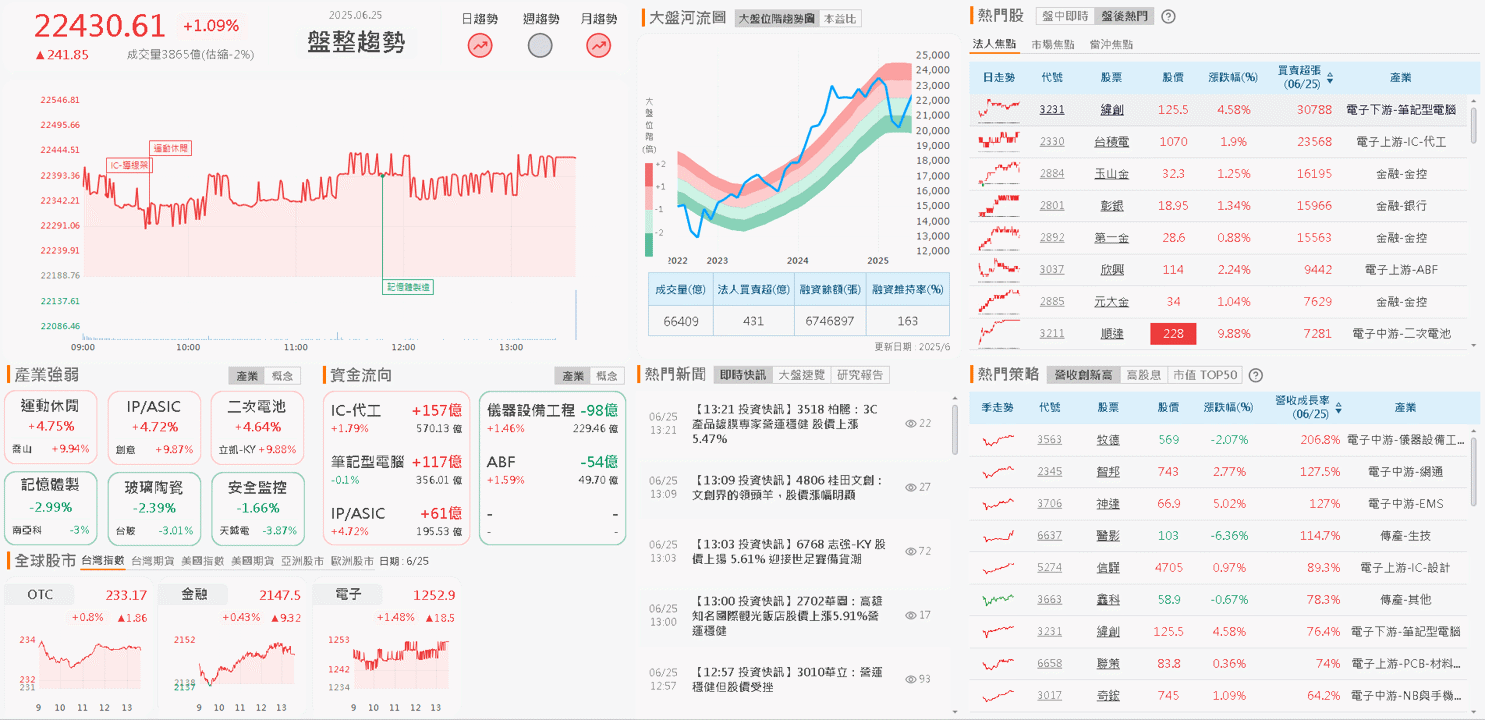The width and height of the screenshot is (1485, 720).
Task: Click 儀器設備工程 -98億 fund flow row
Action: click(x=552, y=418)
